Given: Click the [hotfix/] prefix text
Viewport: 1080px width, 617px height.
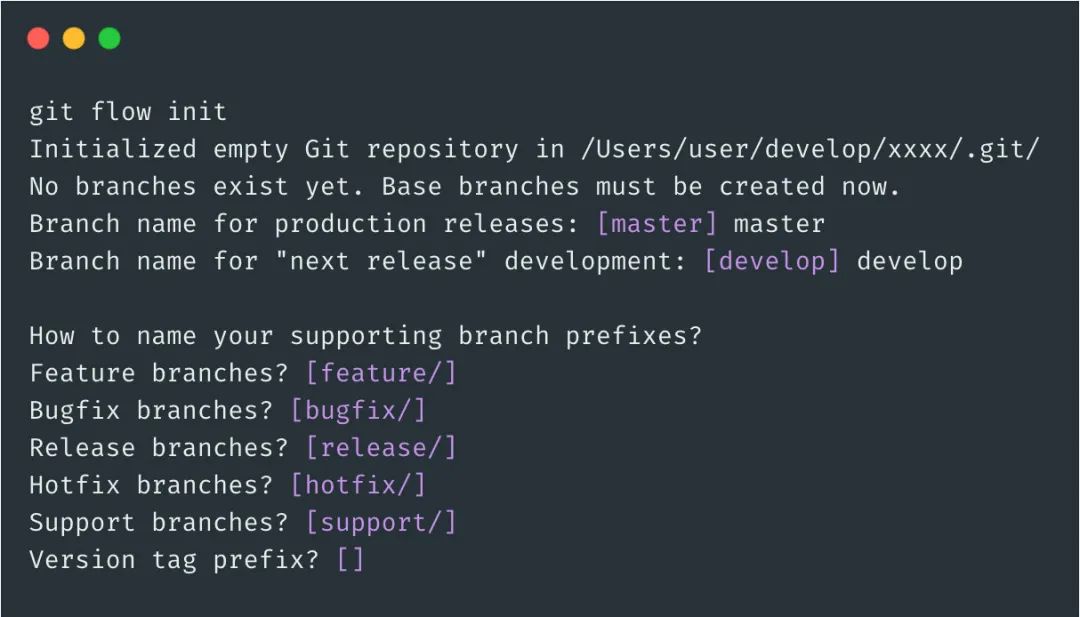Looking at the screenshot, I should (358, 485).
